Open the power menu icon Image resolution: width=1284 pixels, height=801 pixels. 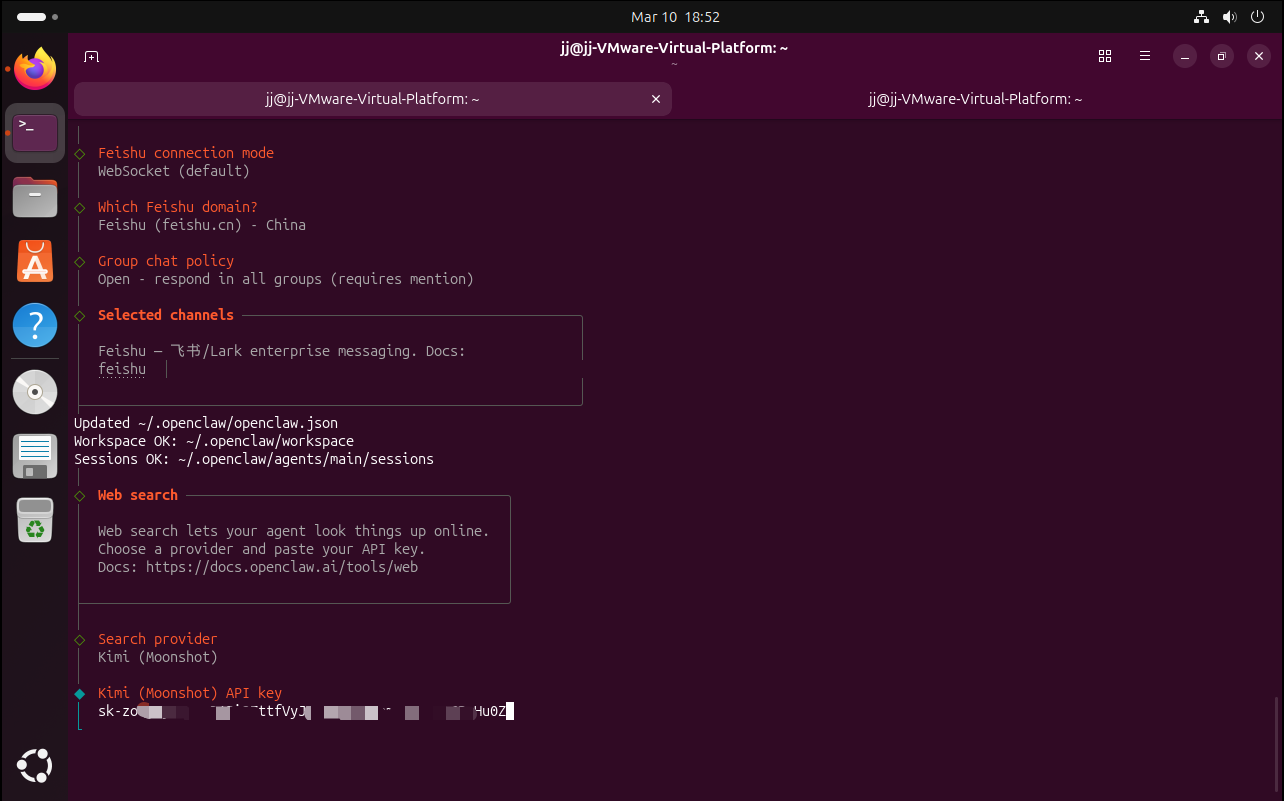coord(1257,17)
